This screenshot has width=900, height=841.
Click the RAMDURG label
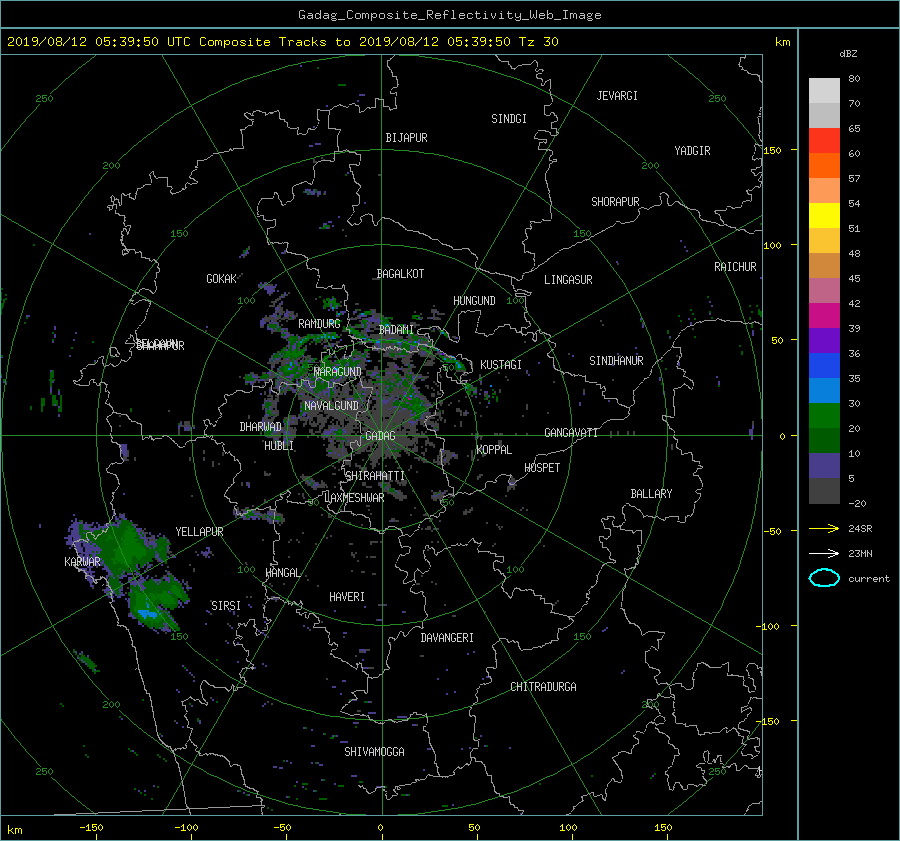click(x=319, y=324)
